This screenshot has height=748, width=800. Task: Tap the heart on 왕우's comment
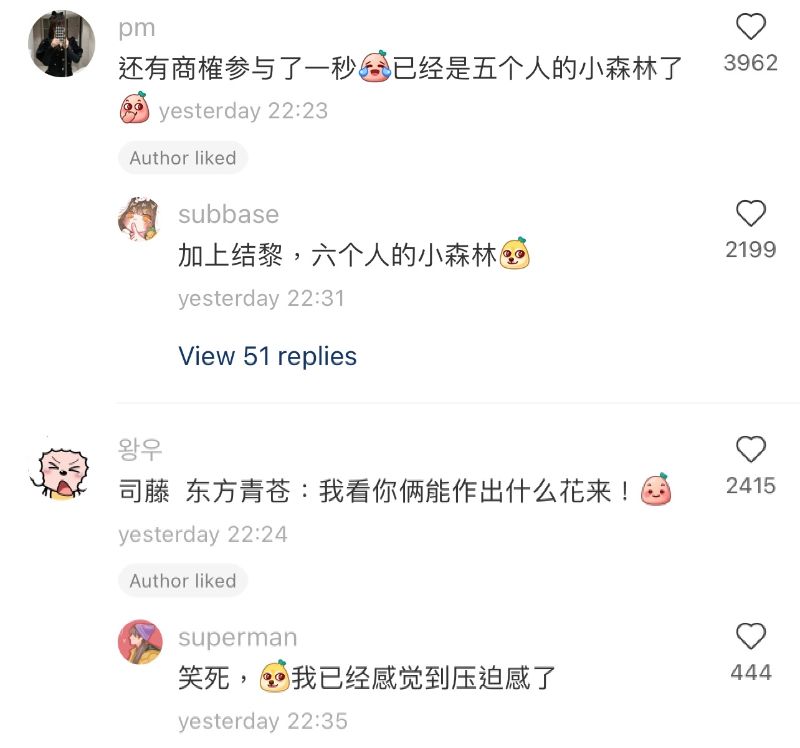[x=751, y=449]
